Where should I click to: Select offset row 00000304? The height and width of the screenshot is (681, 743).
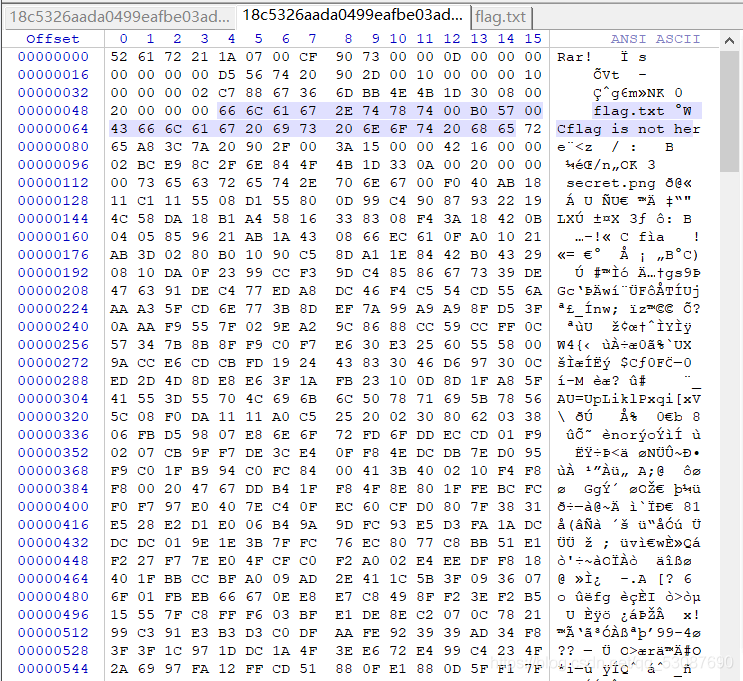(x=53, y=399)
